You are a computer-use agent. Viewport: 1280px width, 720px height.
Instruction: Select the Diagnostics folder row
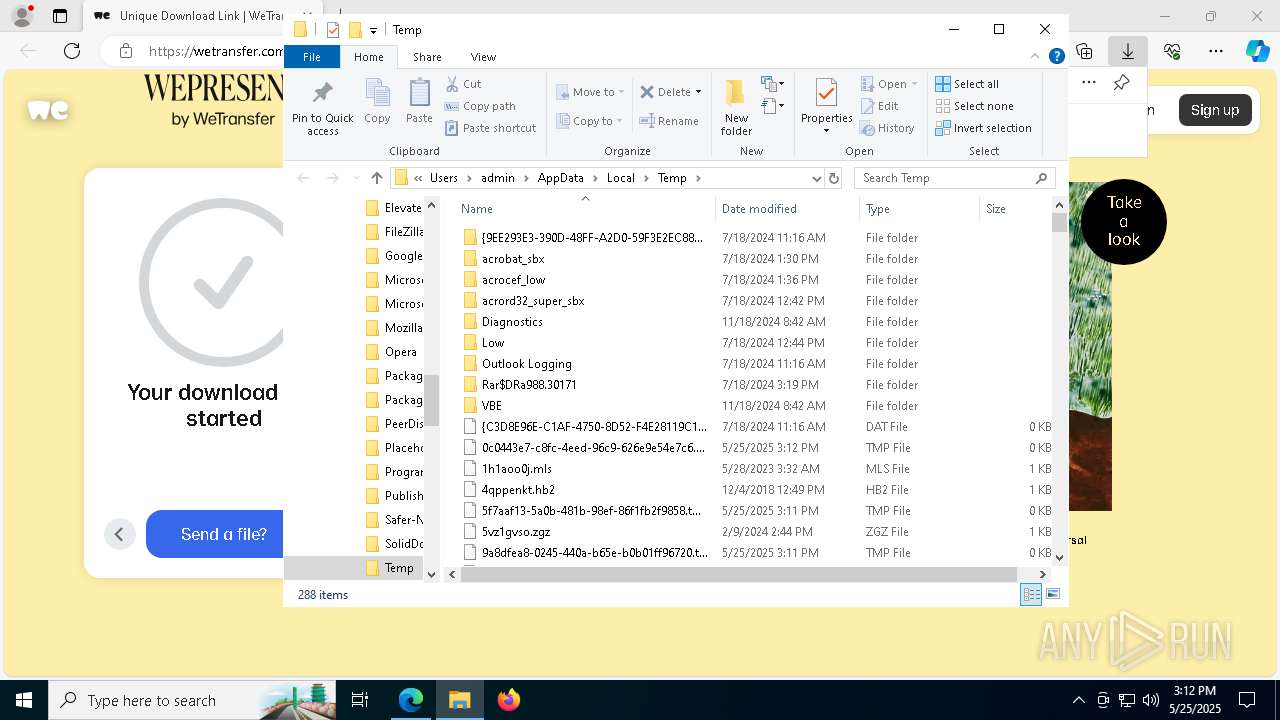(x=755, y=322)
